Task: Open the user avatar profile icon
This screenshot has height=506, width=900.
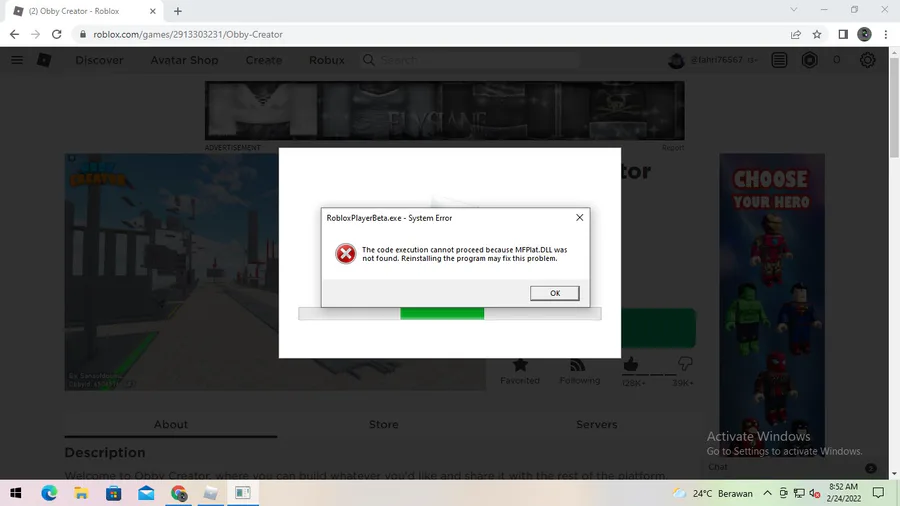Action: point(676,60)
